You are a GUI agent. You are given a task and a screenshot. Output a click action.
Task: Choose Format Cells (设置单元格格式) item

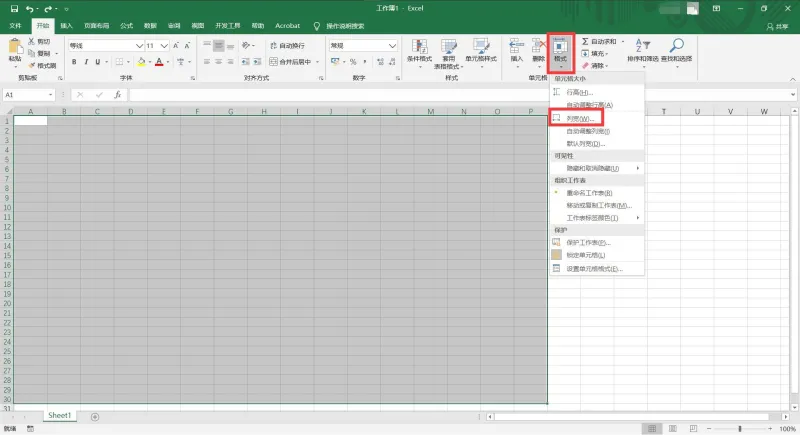pos(596,269)
